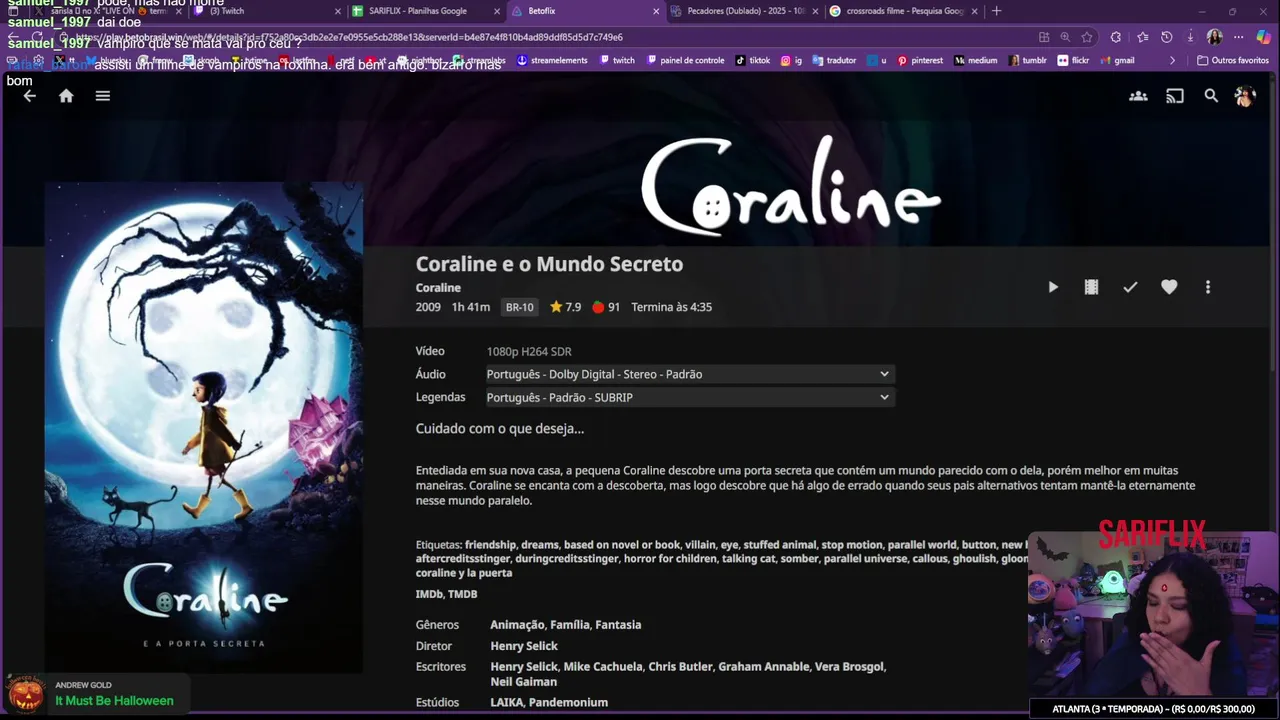Click the cast to device icon
The image size is (1280, 720).
tap(1175, 96)
